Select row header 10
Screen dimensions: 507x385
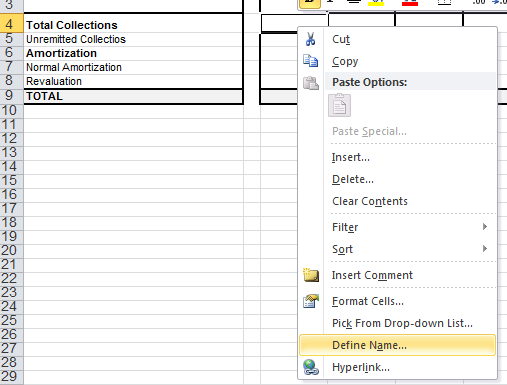[x=12, y=111]
